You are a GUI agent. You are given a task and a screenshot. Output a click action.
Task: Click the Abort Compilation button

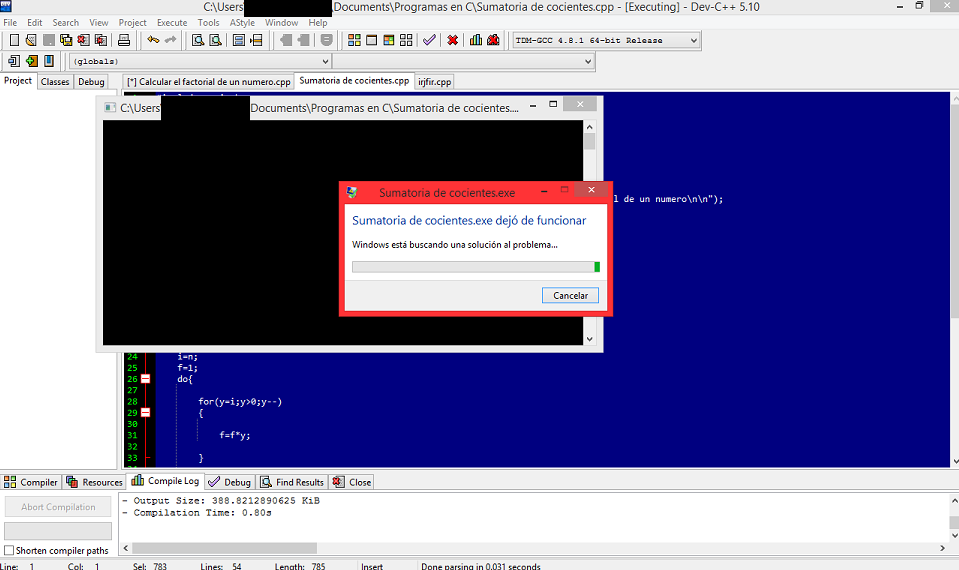point(58,507)
